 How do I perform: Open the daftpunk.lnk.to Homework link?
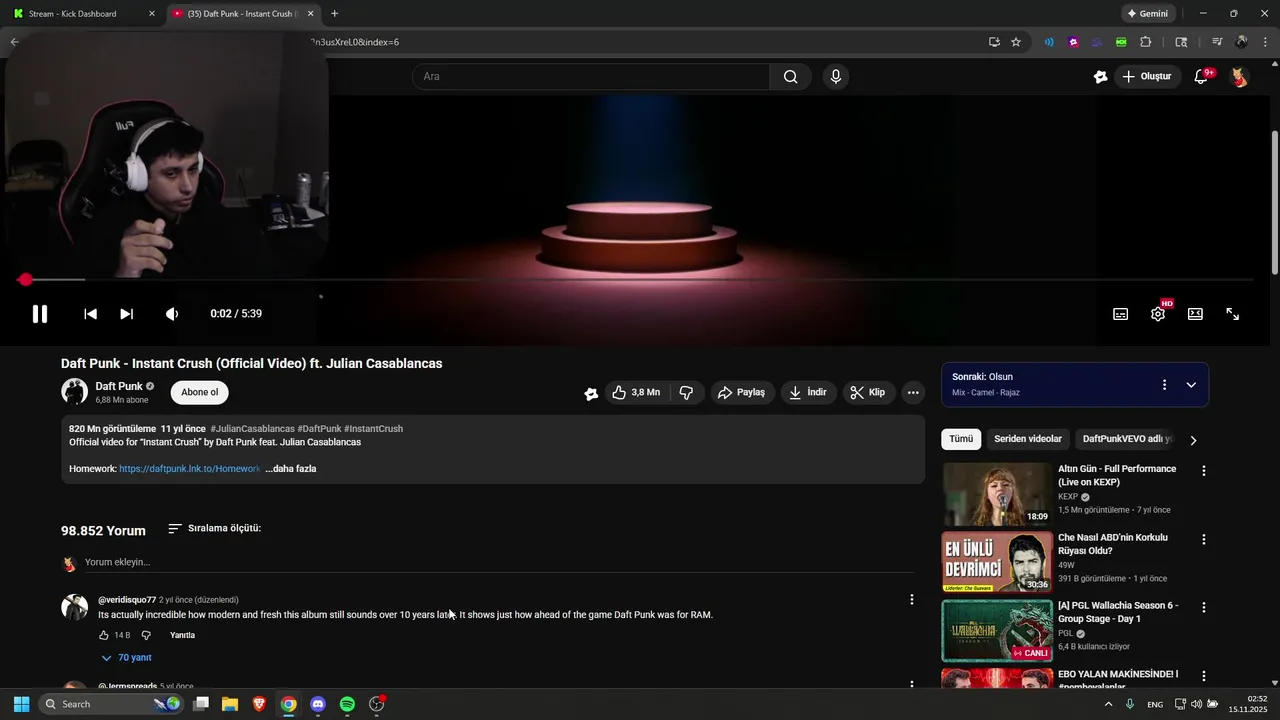189,468
